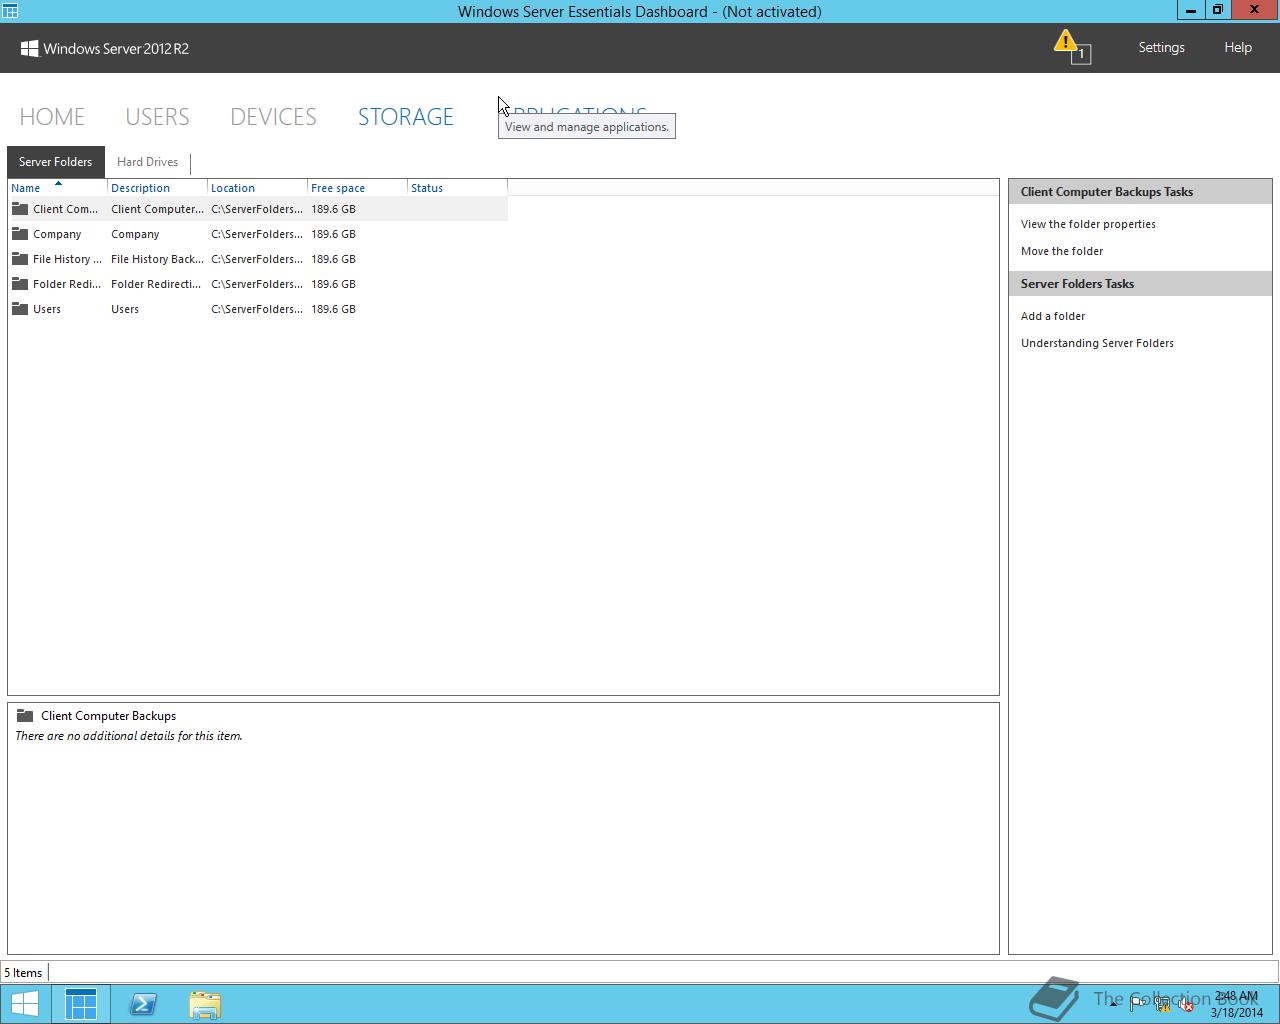The width and height of the screenshot is (1280, 1024).
Task: Select the 'Client Computer...' description cell
Action: [157, 209]
